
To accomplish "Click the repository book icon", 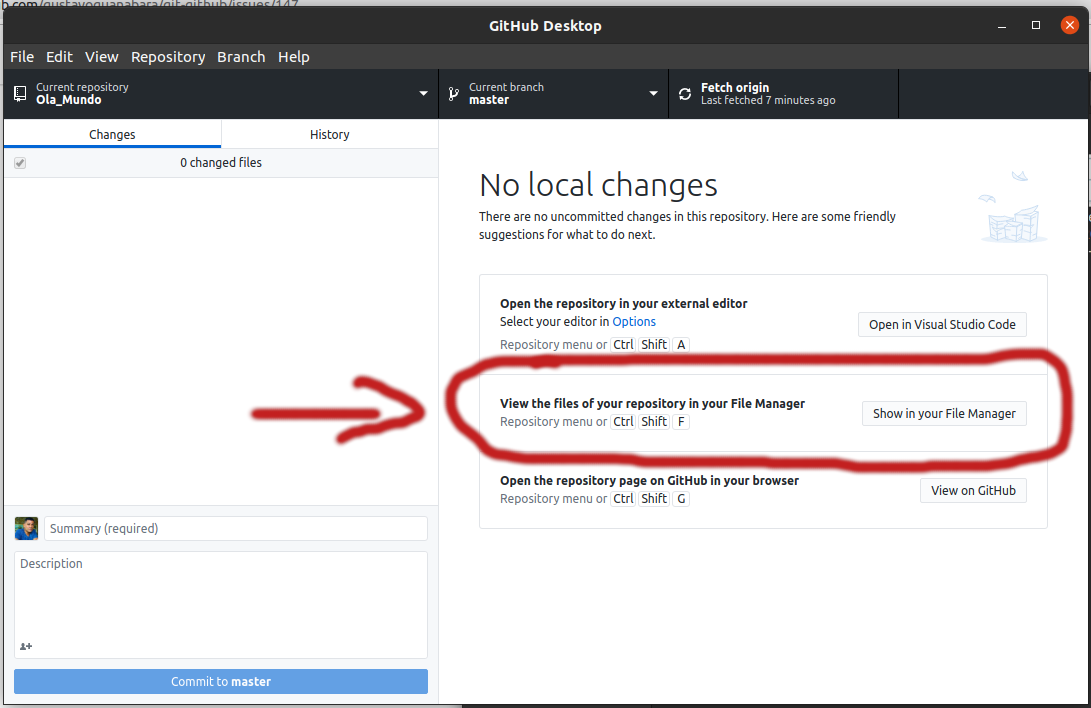I will click(19, 93).
